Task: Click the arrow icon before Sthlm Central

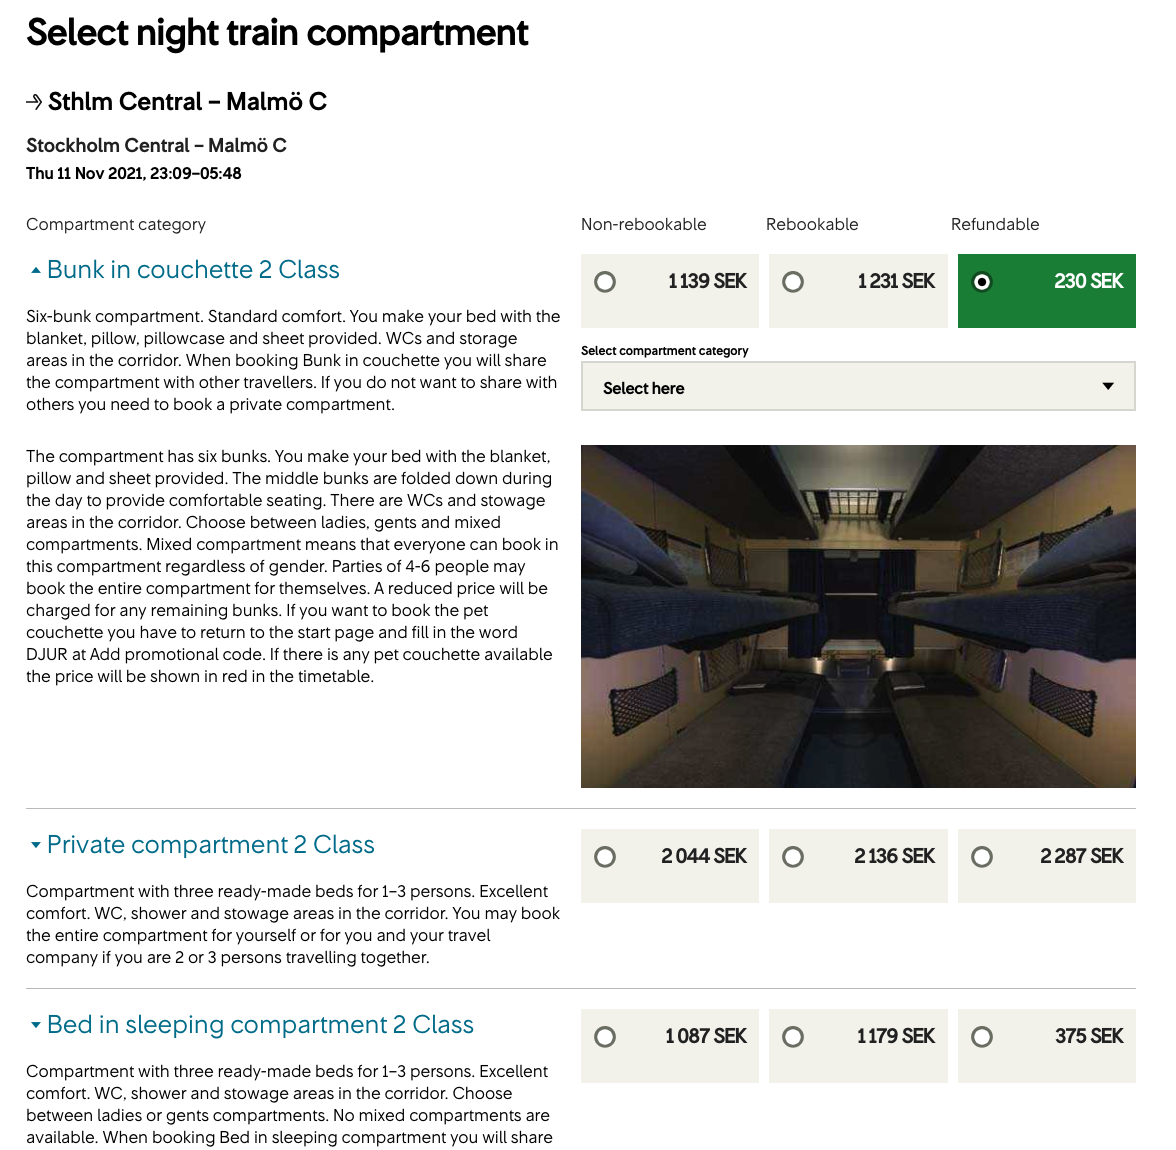Action: [x=34, y=102]
